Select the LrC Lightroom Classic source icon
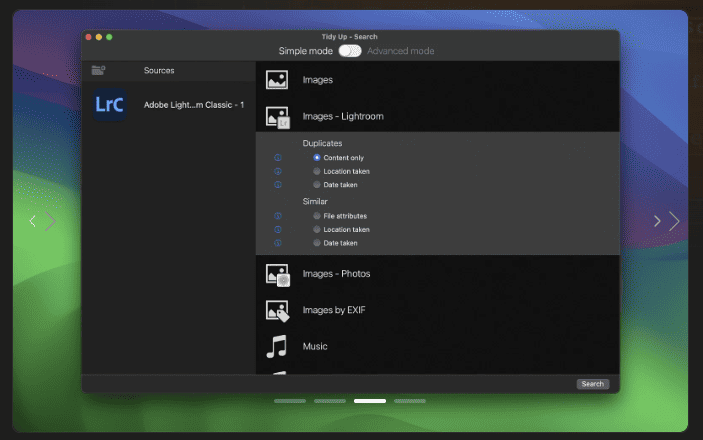Image resolution: width=703 pixels, height=440 pixels. [110, 105]
